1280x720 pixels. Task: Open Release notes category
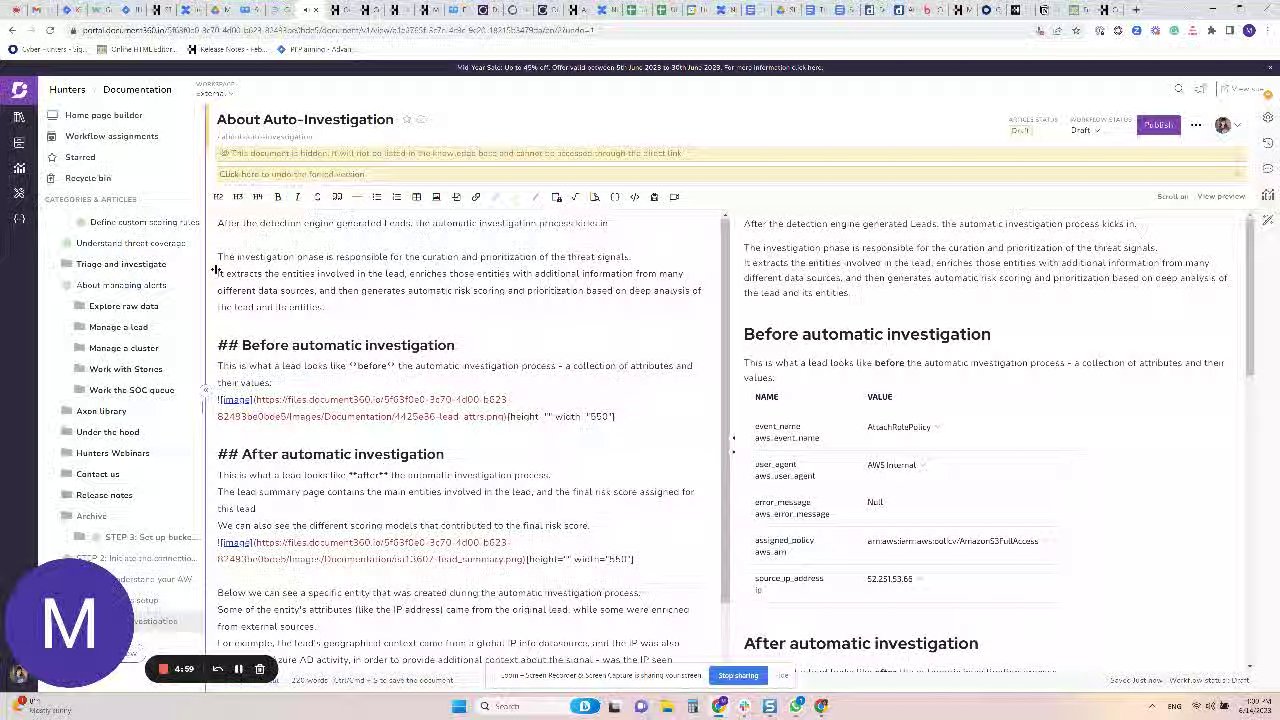coord(104,495)
